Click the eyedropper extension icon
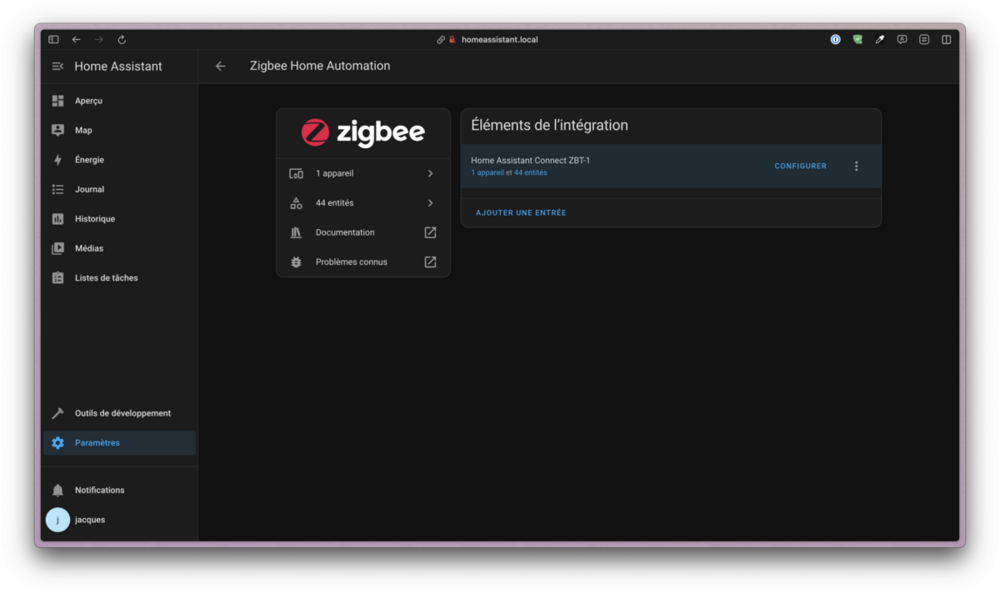 pos(880,40)
